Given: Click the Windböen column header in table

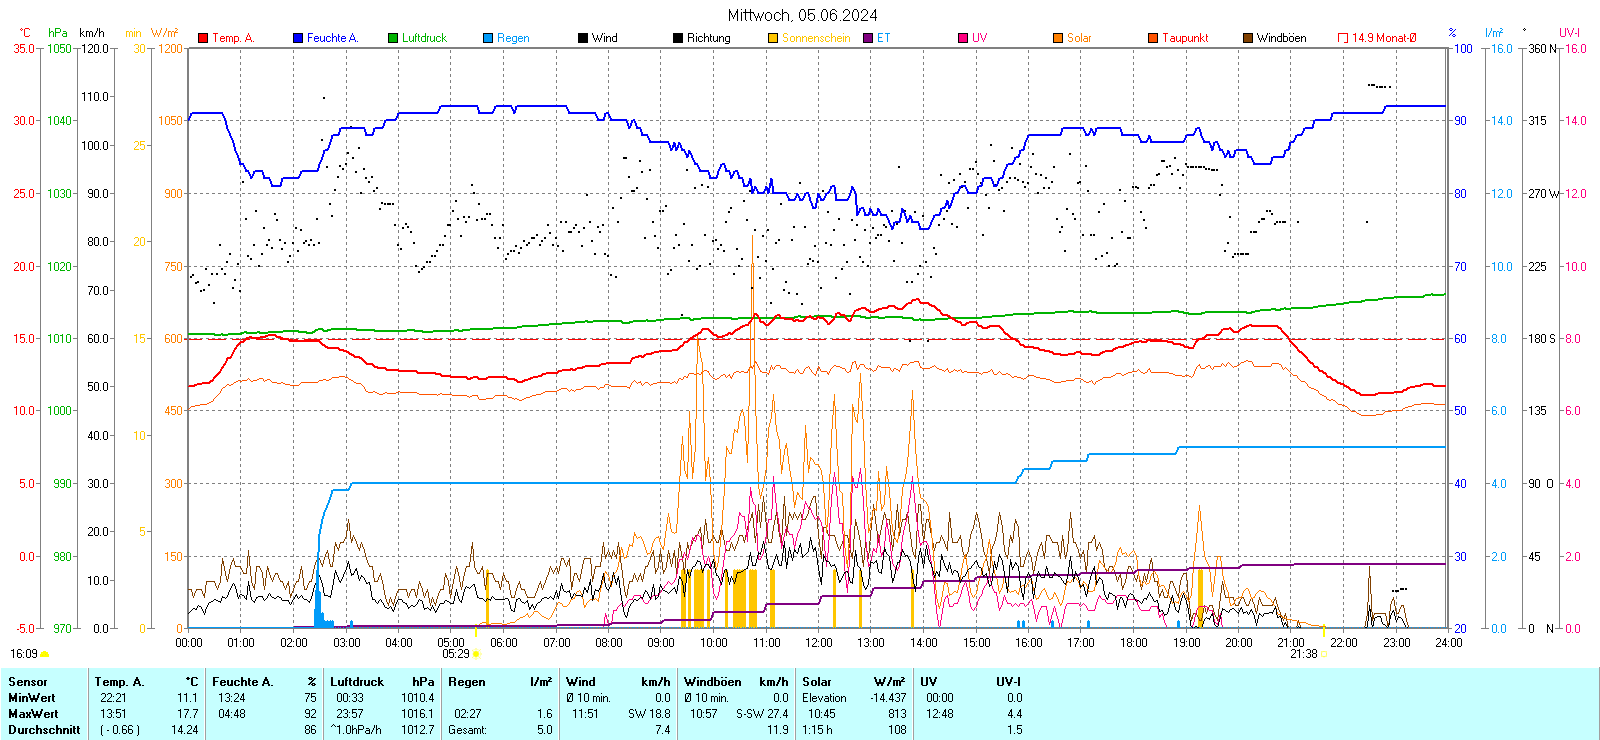Looking at the screenshot, I should point(712,682).
